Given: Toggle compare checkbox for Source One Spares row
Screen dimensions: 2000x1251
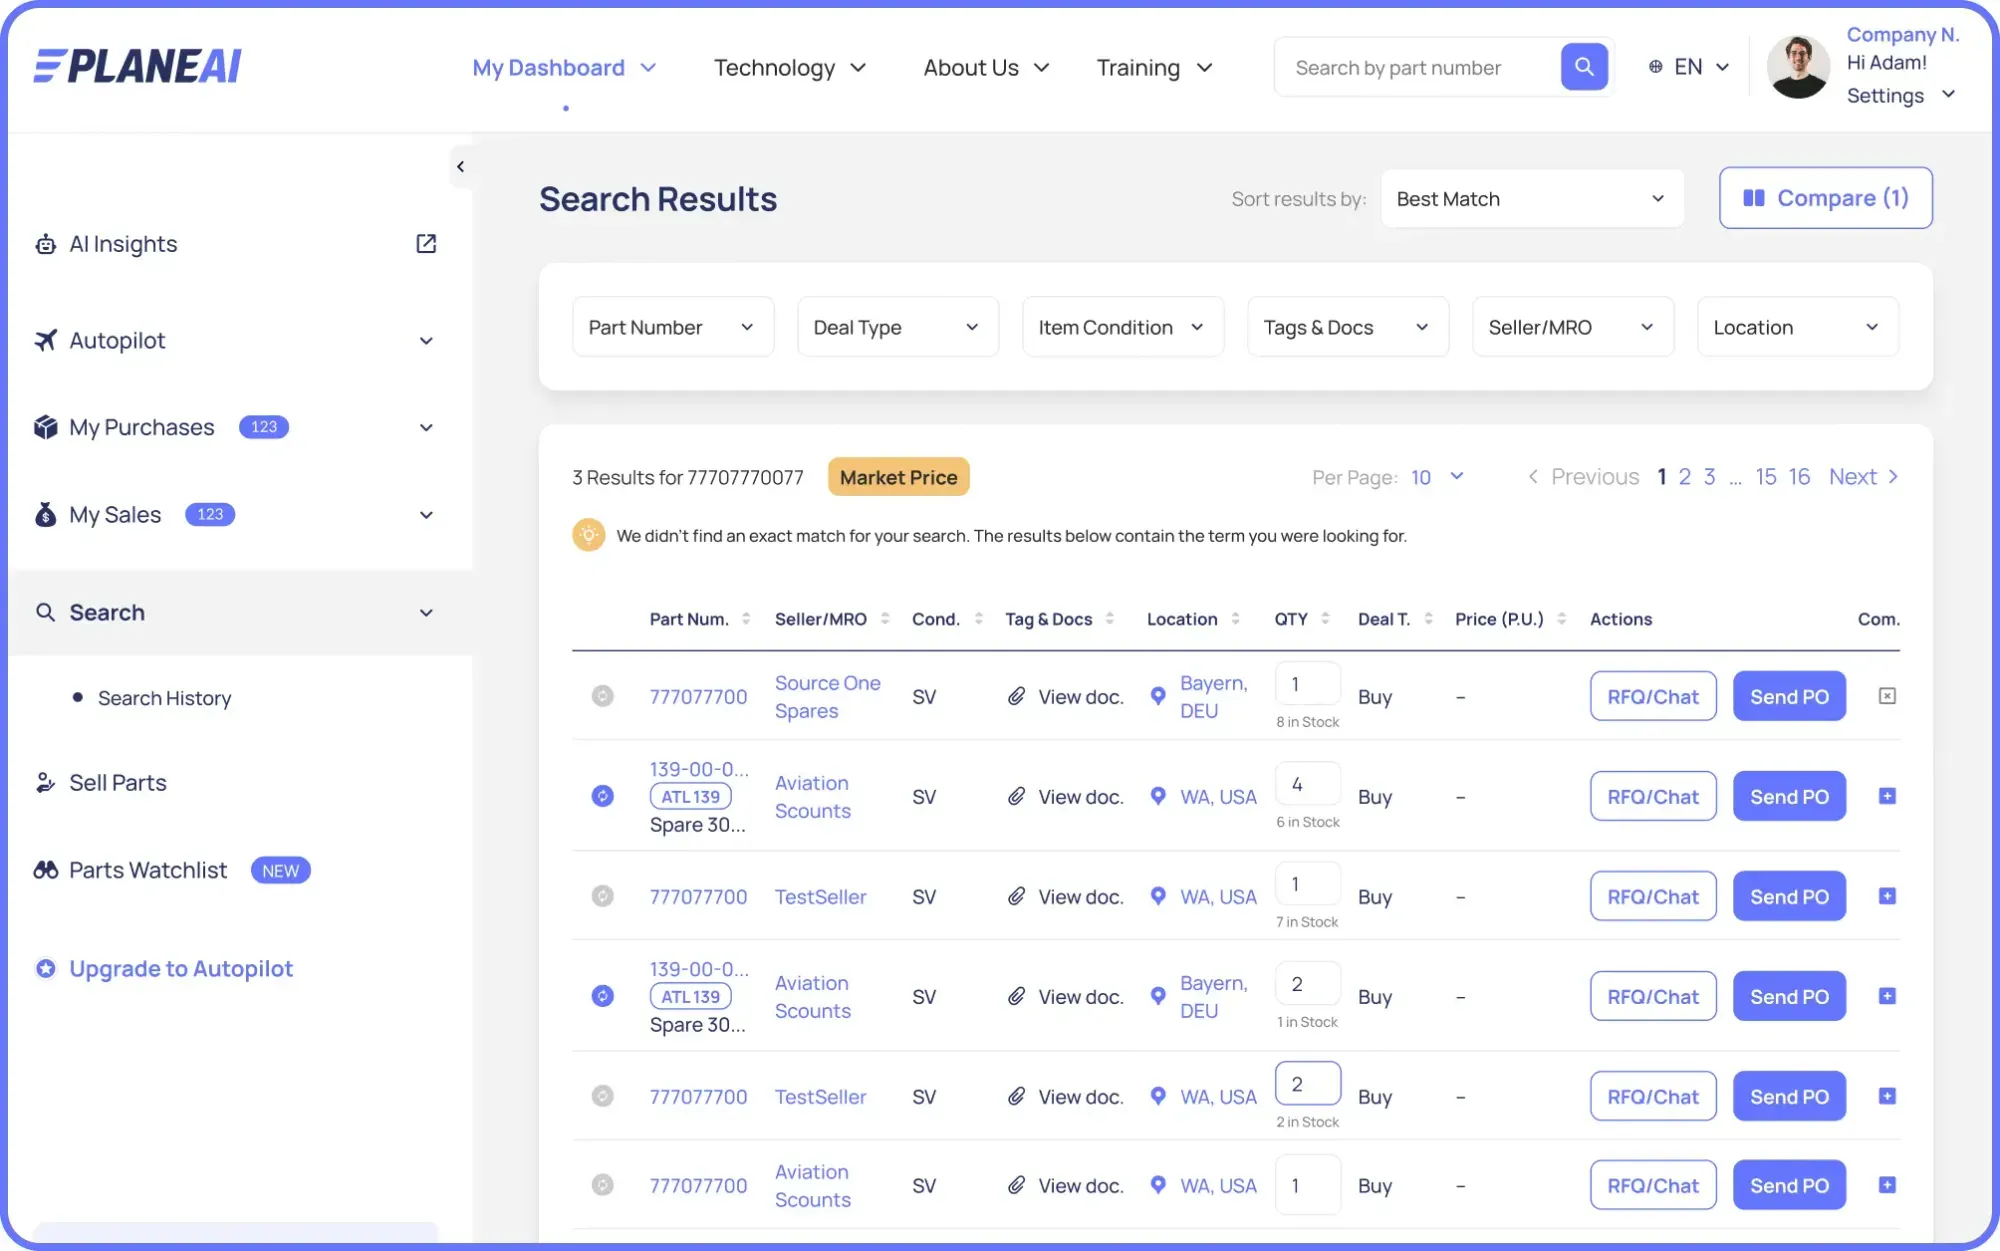Looking at the screenshot, I should coord(1886,696).
